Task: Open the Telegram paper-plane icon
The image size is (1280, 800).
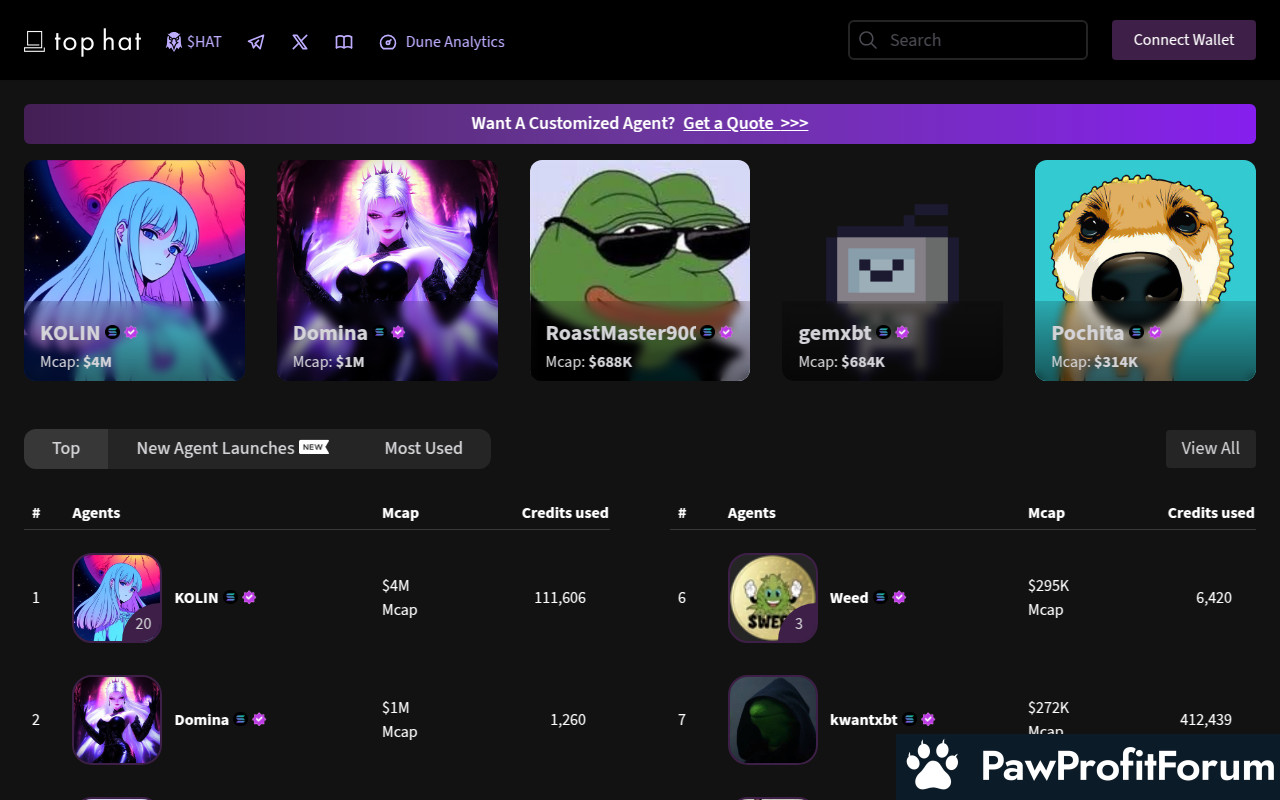Action: [x=256, y=42]
